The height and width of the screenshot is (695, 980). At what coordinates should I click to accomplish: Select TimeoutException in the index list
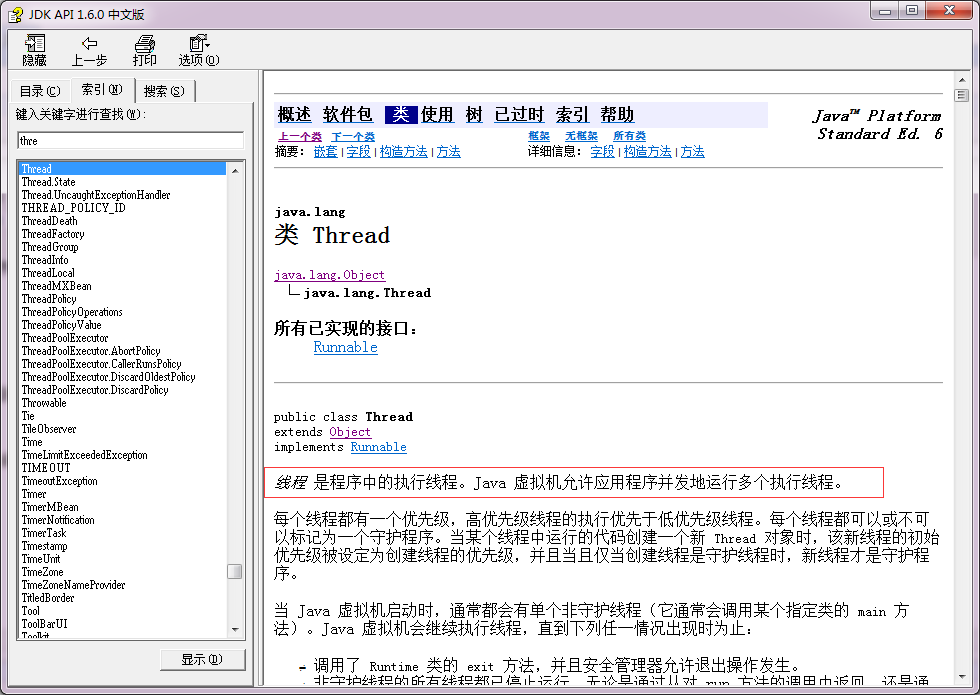click(x=59, y=481)
